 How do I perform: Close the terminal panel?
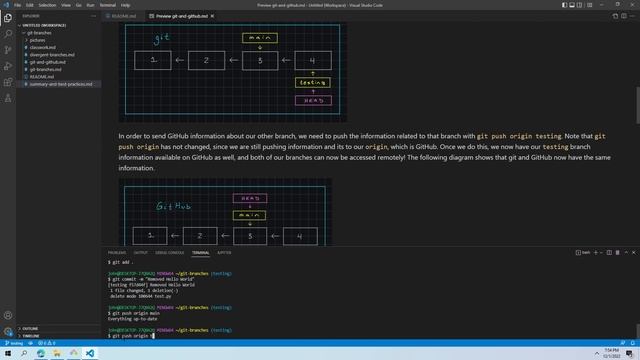(x=634, y=253)
